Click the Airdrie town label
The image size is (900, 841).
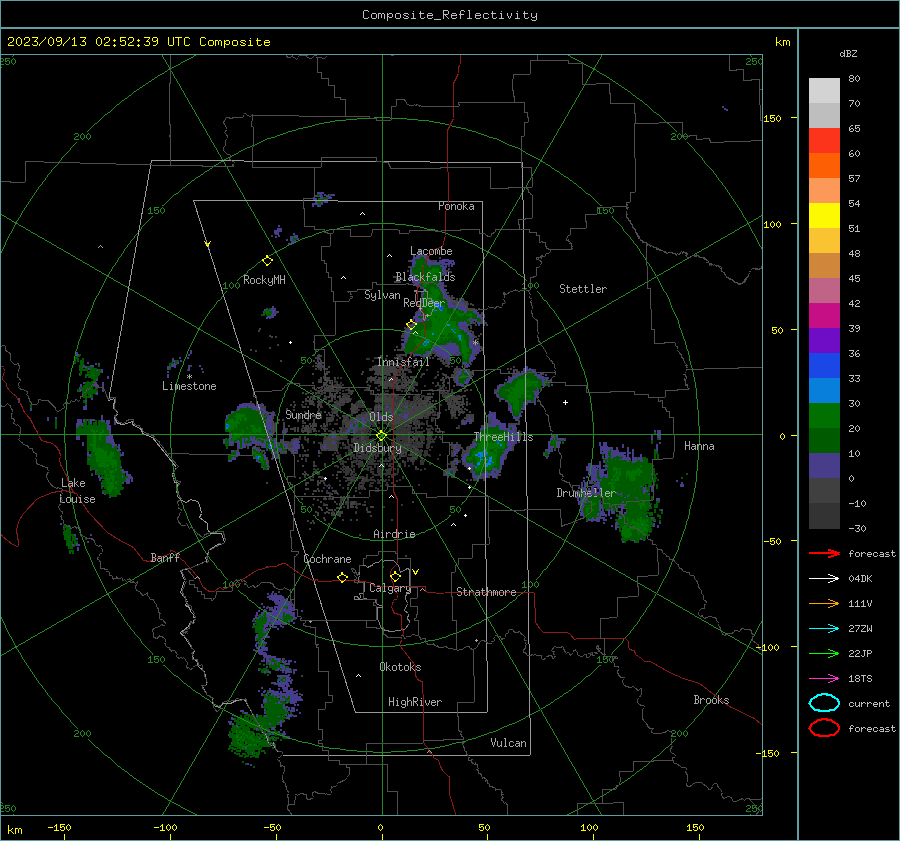[394, 534]
